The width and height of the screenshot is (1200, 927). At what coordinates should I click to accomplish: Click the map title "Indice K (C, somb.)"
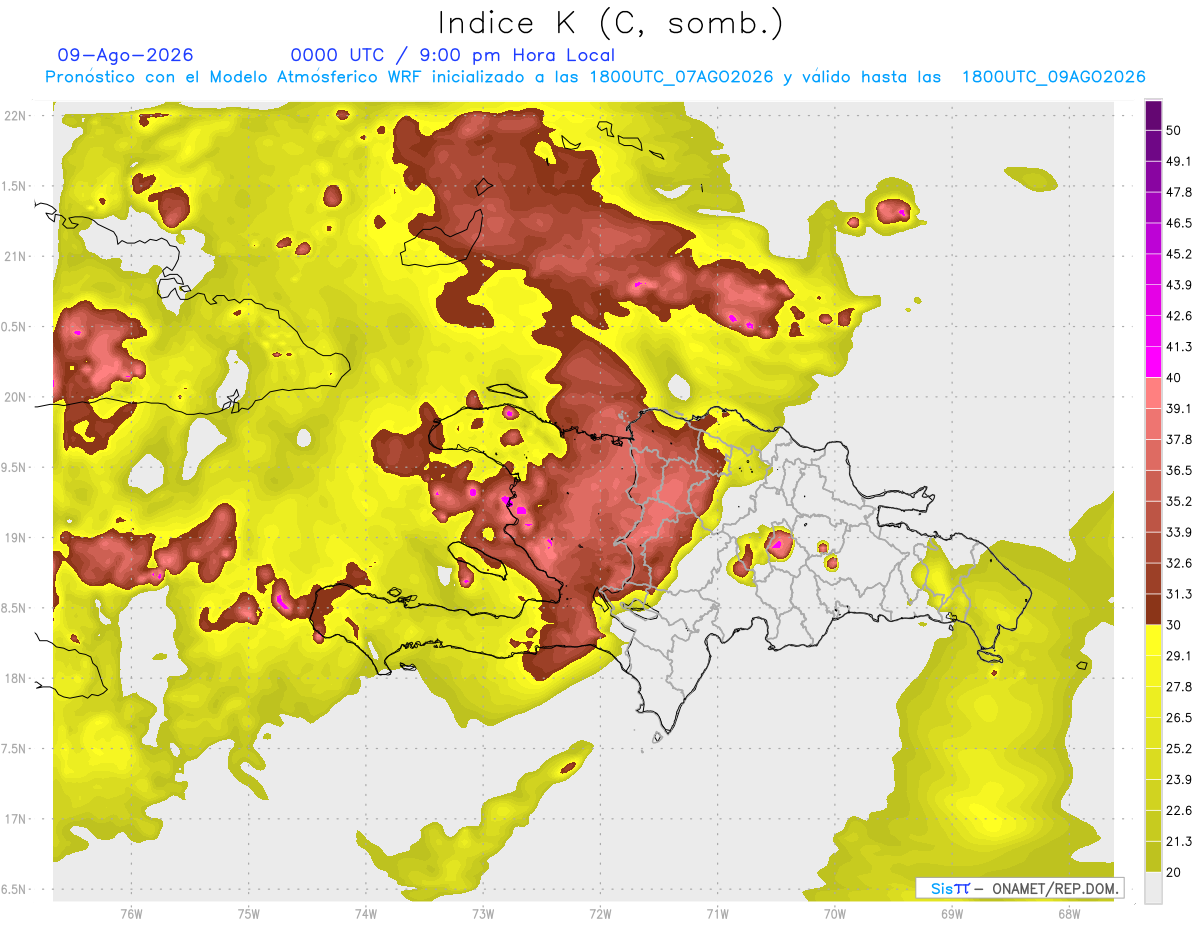610,23
